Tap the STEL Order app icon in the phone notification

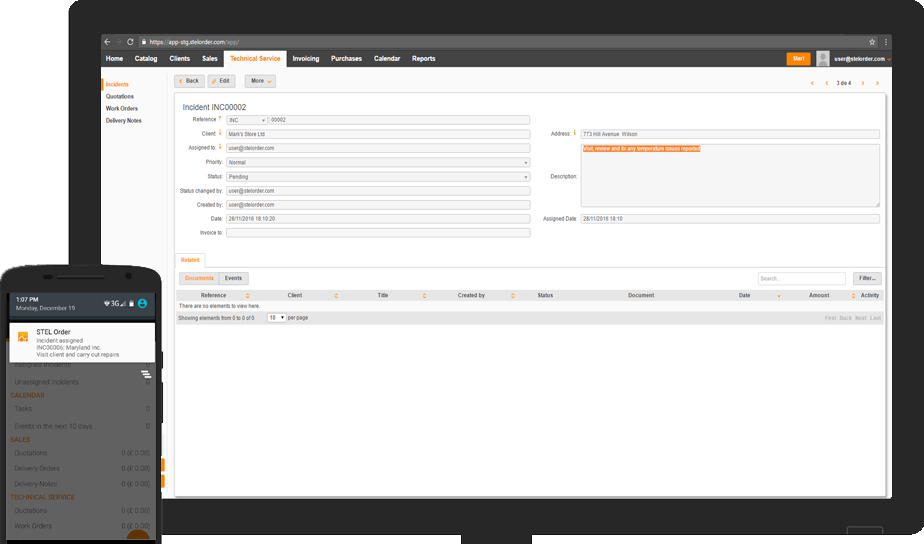click(23, 337)
